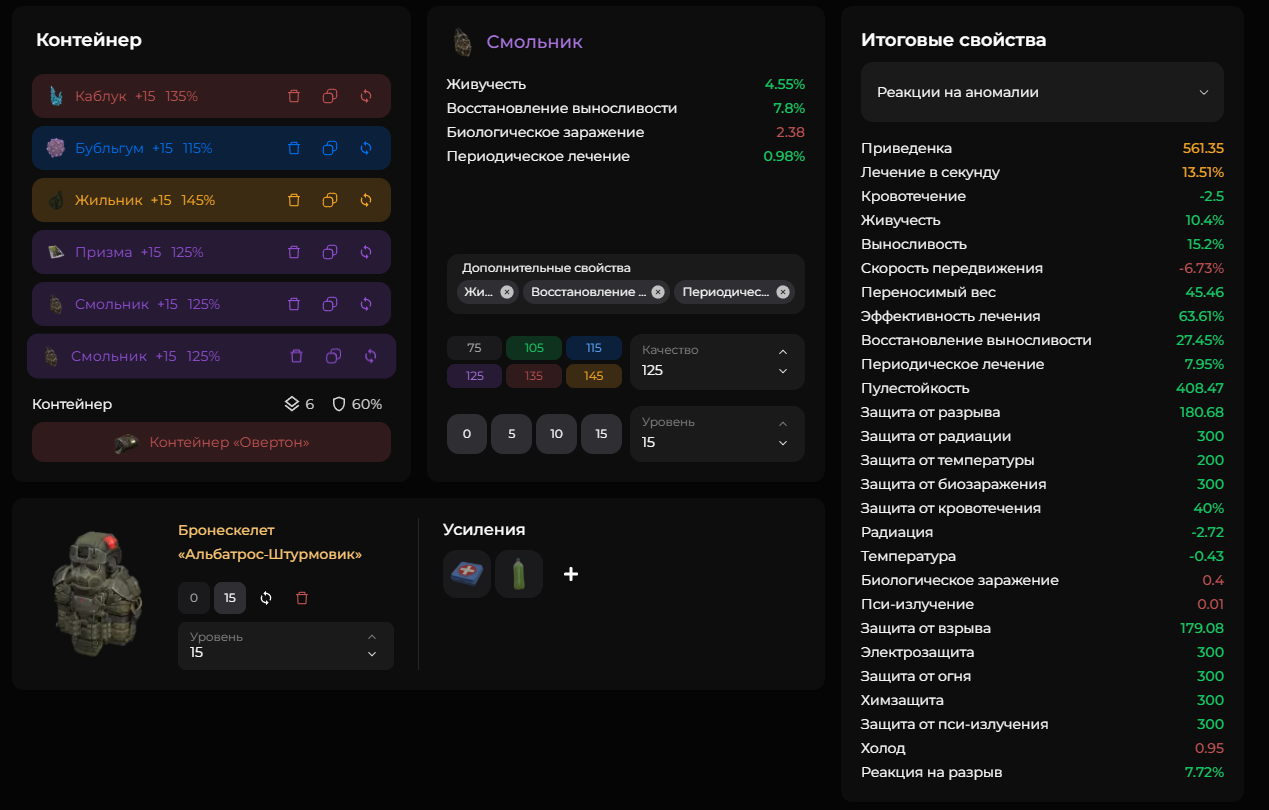Set armor level preset to 0
This screenshot has height=810, width=1269.
click(194, 598)
